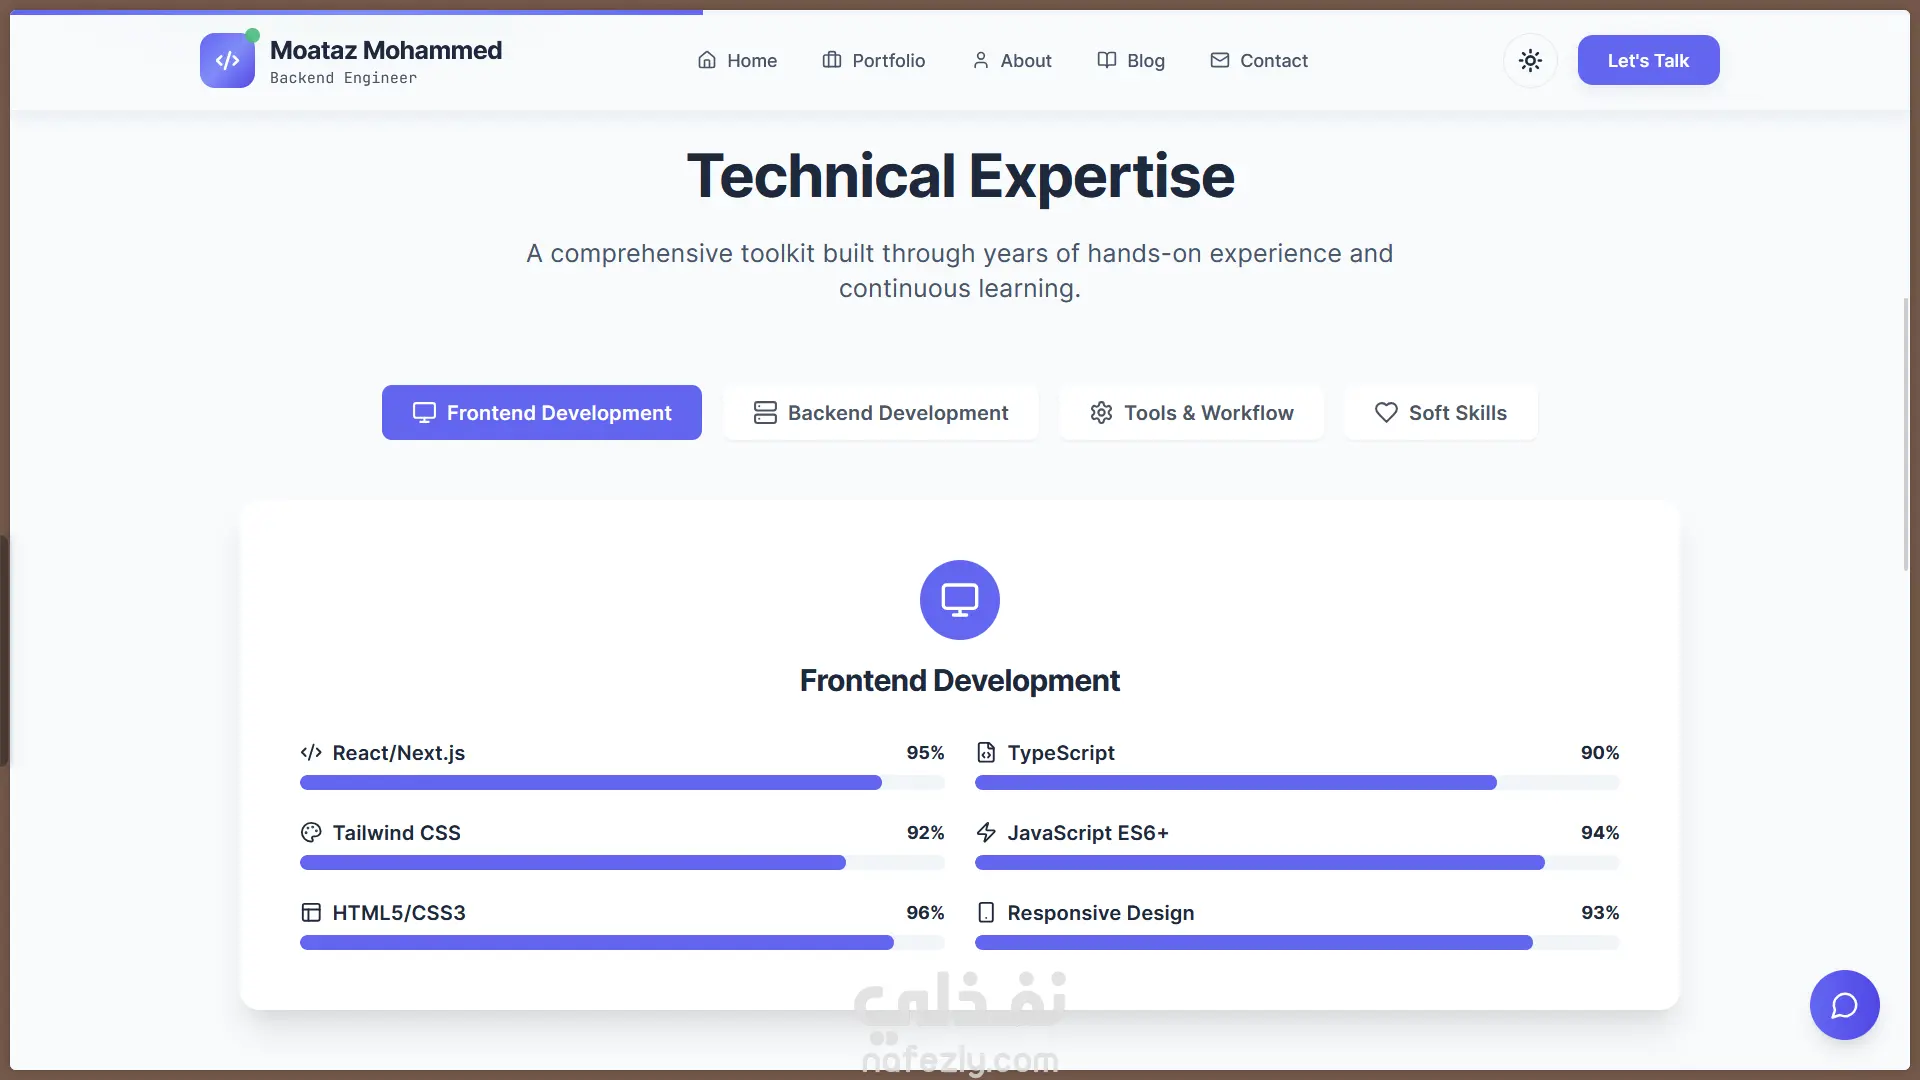Viewport: 1920px width, 1080px height.
Task: Go to the Home nav link
Action: click(737, 61)
